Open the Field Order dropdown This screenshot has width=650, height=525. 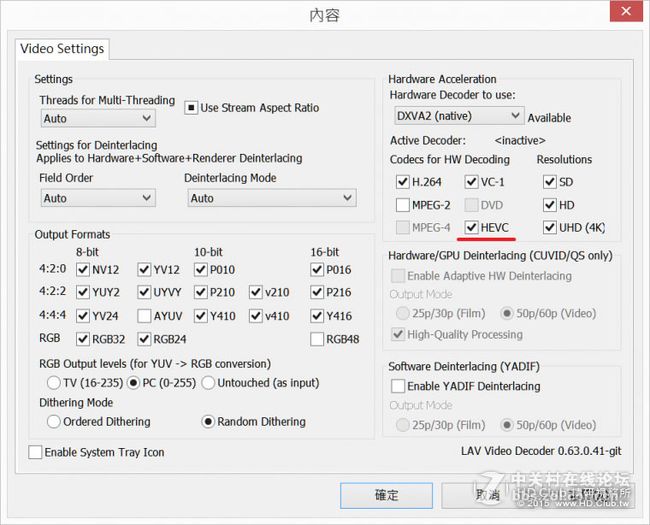(x=98, y=198)
